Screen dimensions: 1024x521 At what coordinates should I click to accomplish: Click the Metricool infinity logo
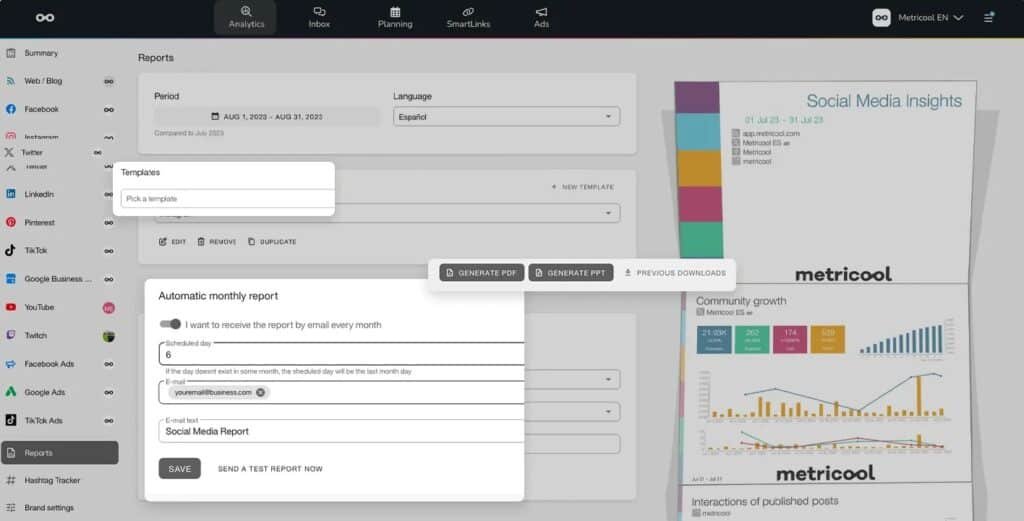coord(45,17)
